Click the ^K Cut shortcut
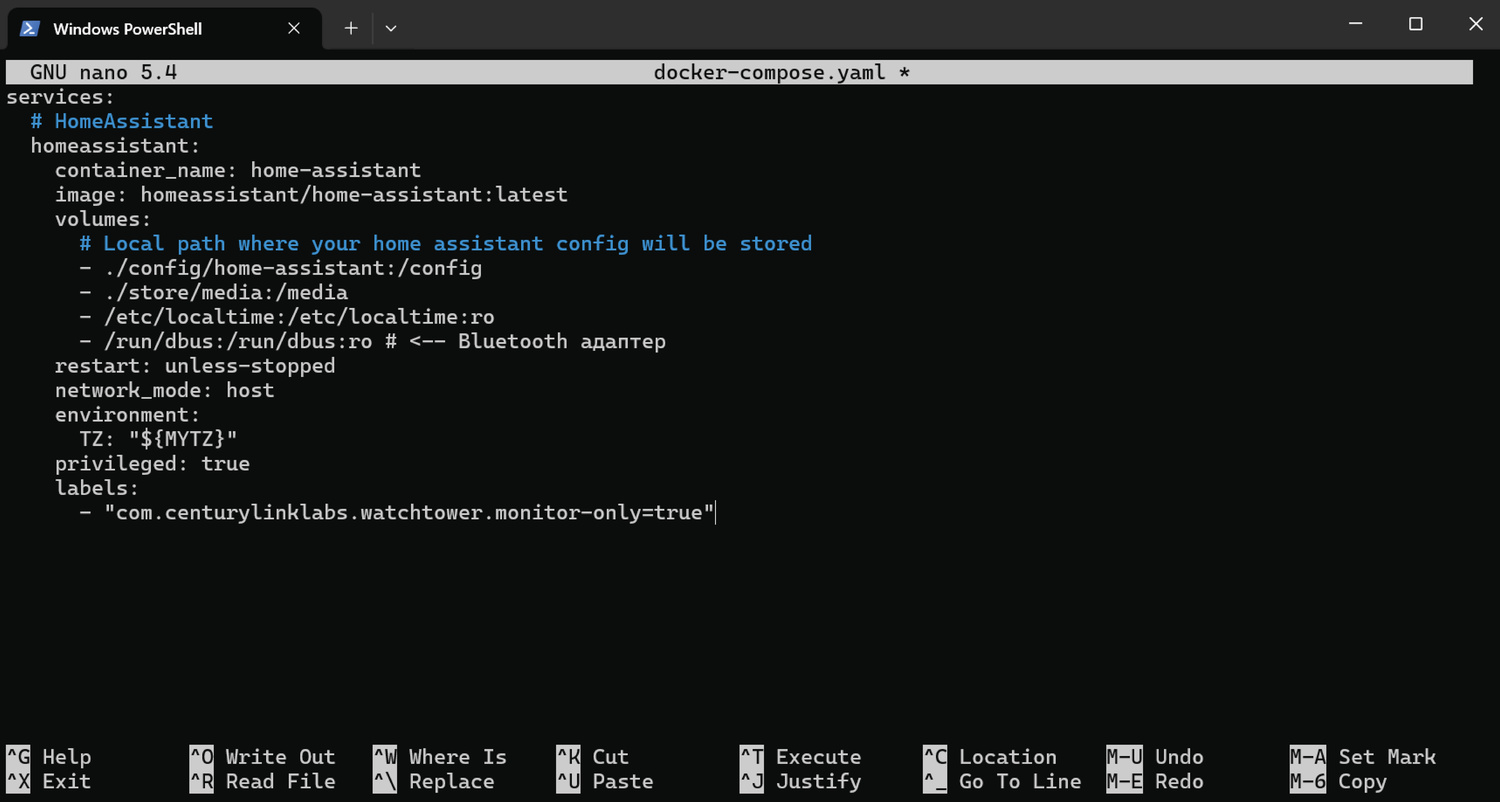Screen dimensions: 1500x802 593,757
